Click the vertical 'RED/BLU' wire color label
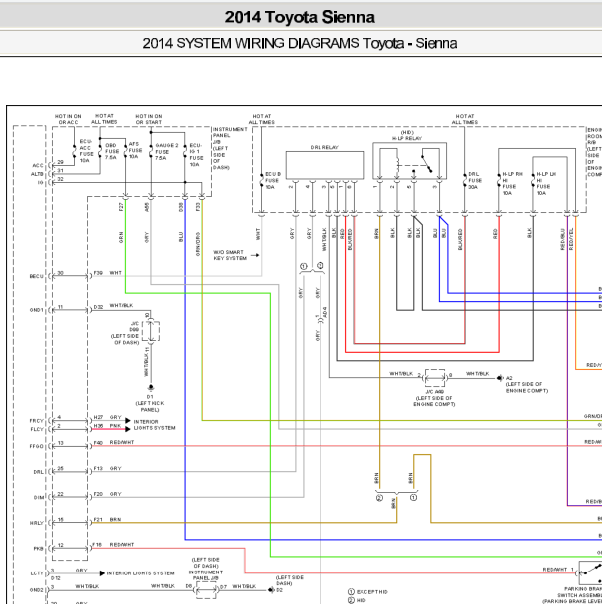Image resolution: width=602 pixels, height=604 pixels. tap(563, 240)
